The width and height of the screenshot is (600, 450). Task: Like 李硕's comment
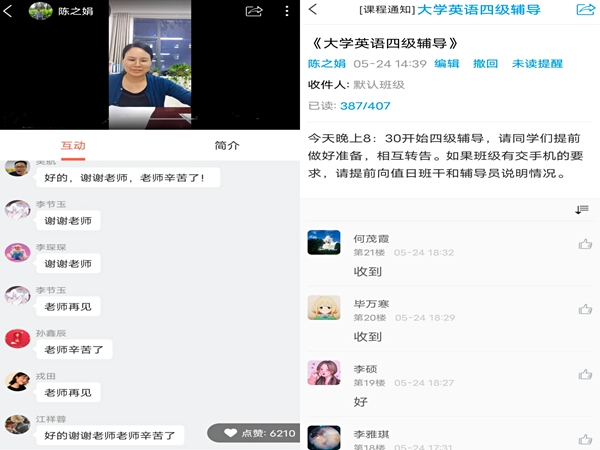point(585,374)
